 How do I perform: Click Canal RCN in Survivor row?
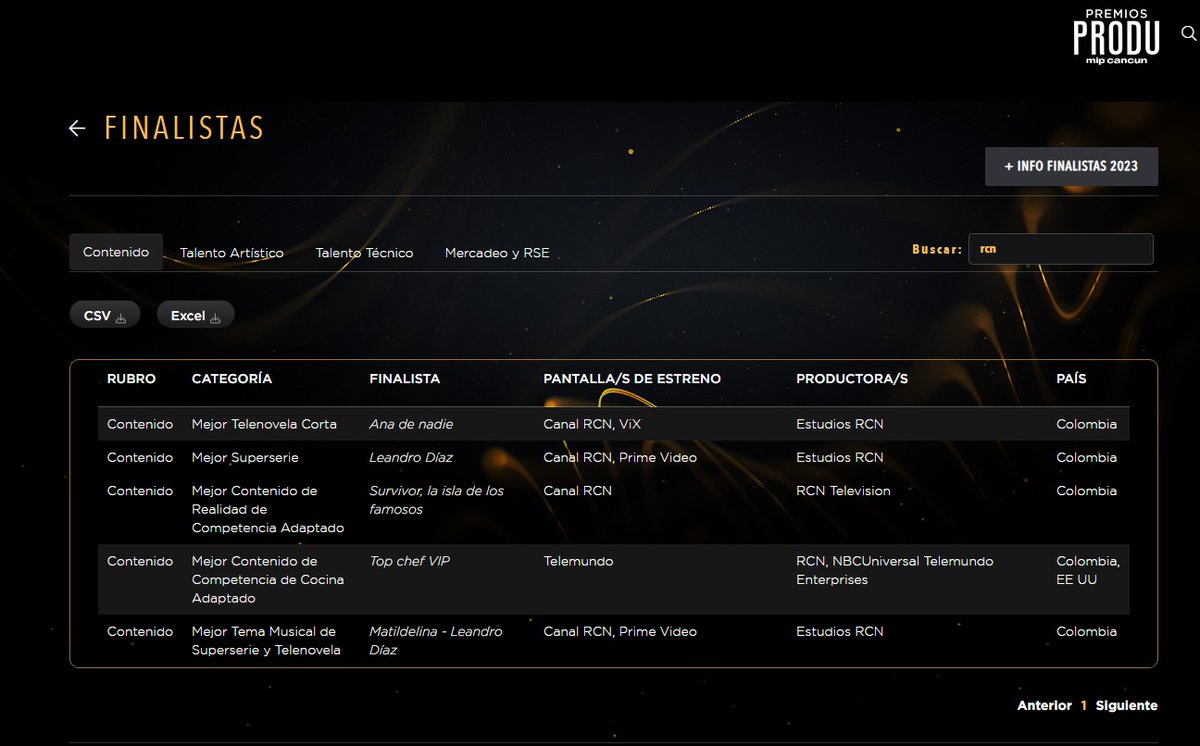click(x=577, y=491)
